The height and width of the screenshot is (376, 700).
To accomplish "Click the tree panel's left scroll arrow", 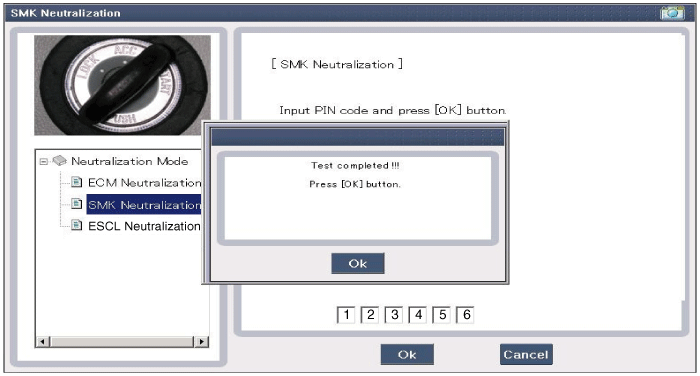I will click(43, 342).
